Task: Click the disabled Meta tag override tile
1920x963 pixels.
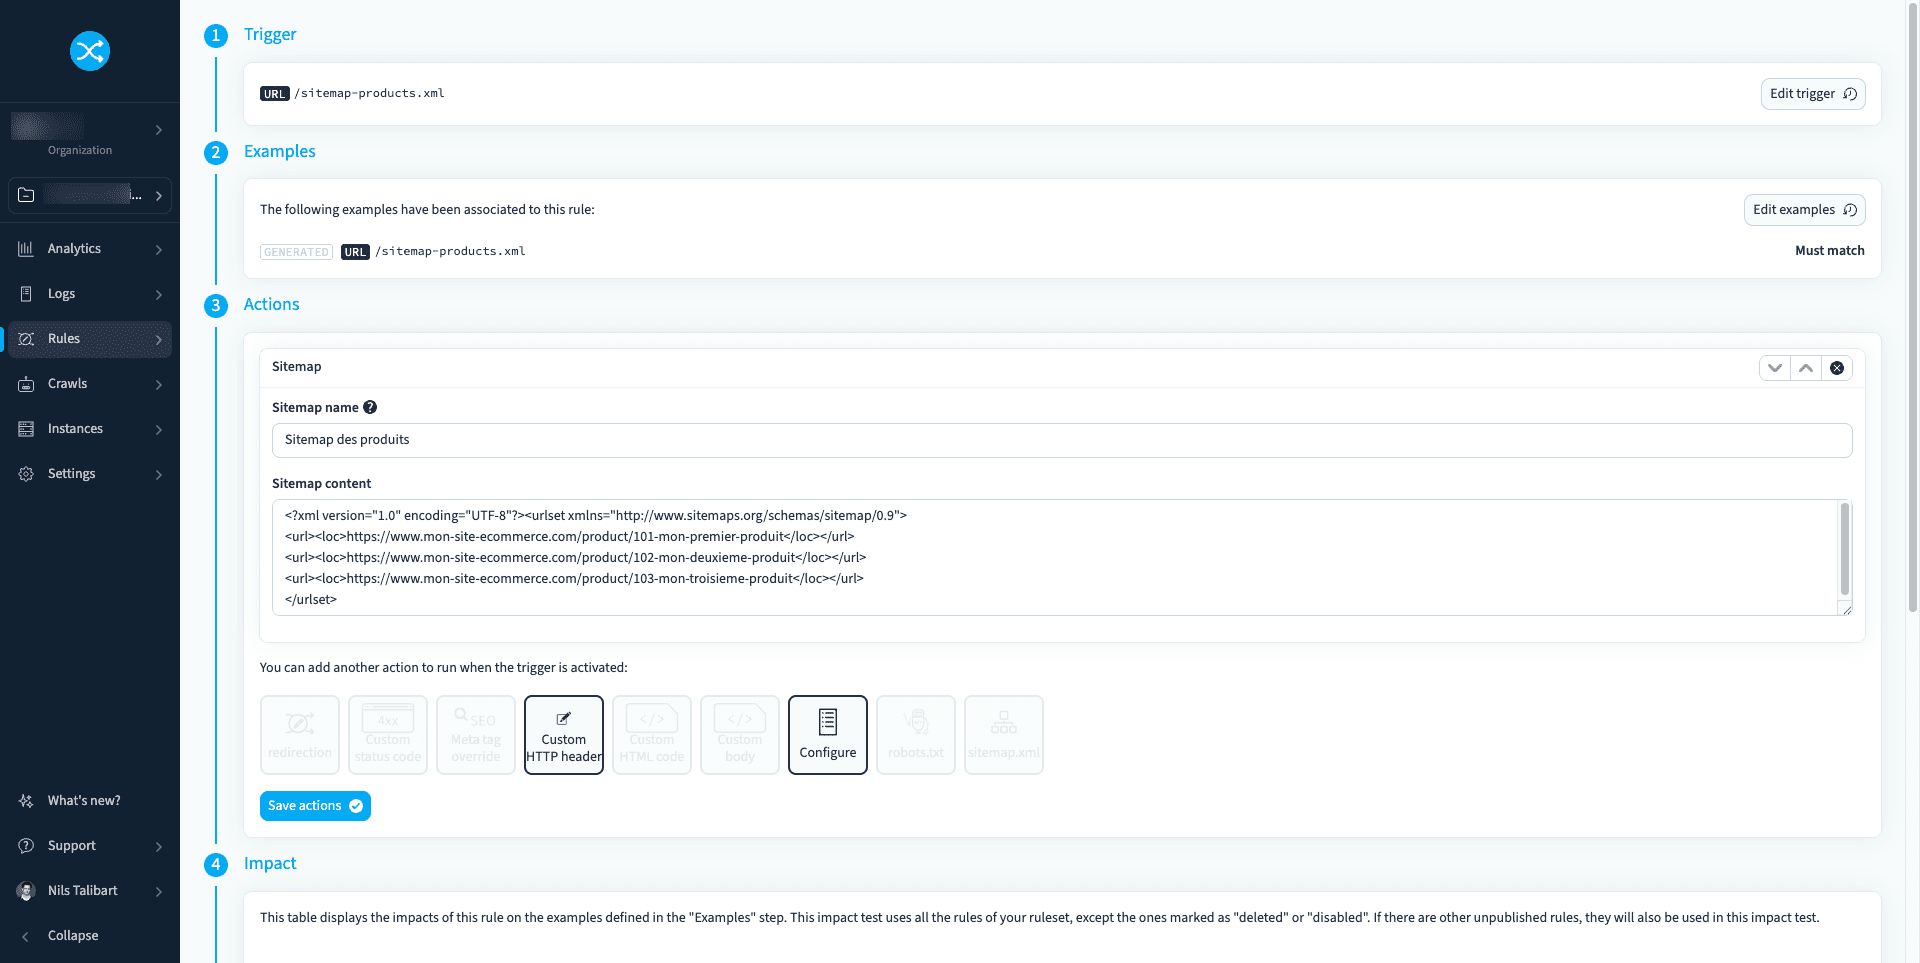Action: pyautogui.click(x=476, y=735)
